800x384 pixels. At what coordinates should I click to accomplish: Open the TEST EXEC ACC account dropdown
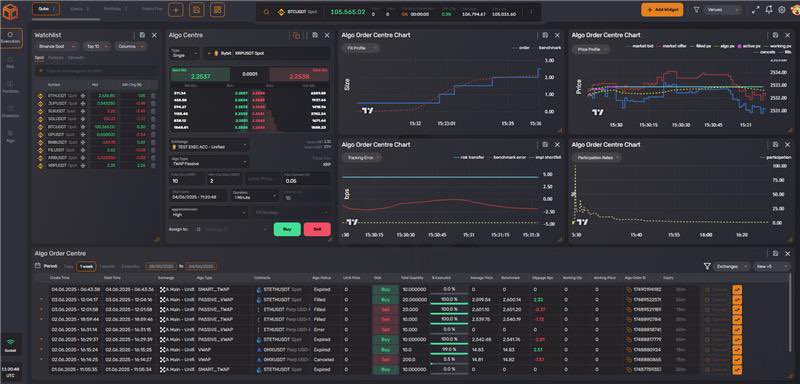tap(209, 145)
